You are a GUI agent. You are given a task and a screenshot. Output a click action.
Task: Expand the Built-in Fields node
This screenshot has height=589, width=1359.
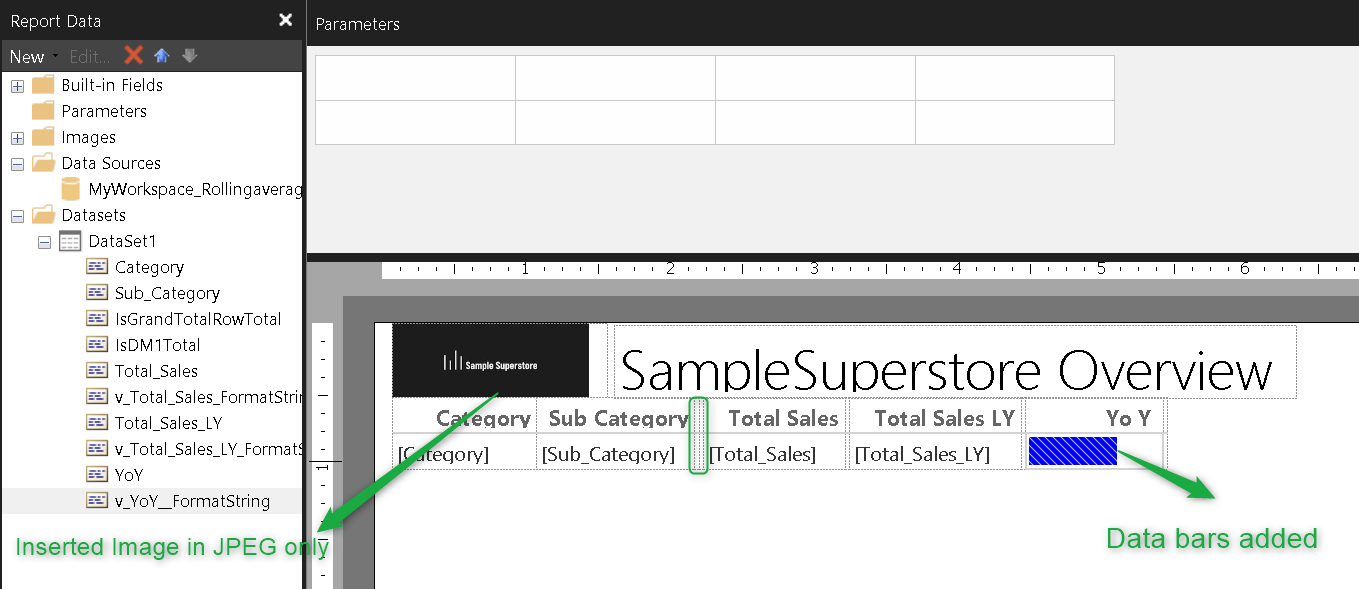17,86
